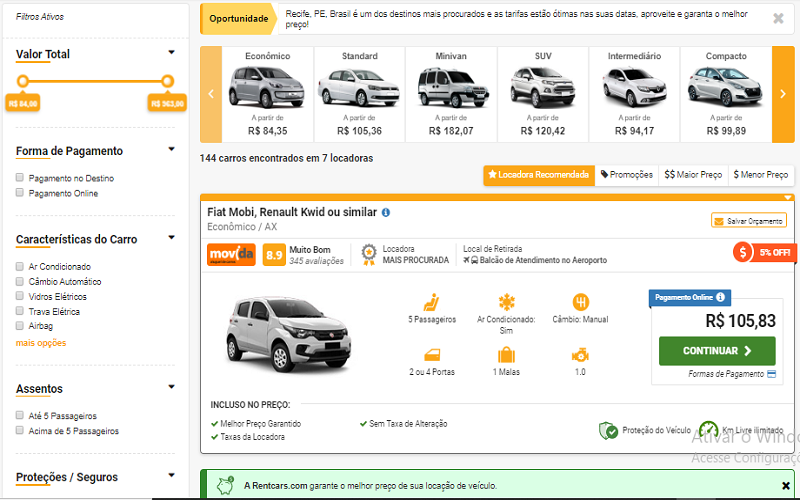Image resolution: width=800 pixels, height=500 pixels.
Task: Open the Formas de Pagamento link
Action: pos(726,374)
